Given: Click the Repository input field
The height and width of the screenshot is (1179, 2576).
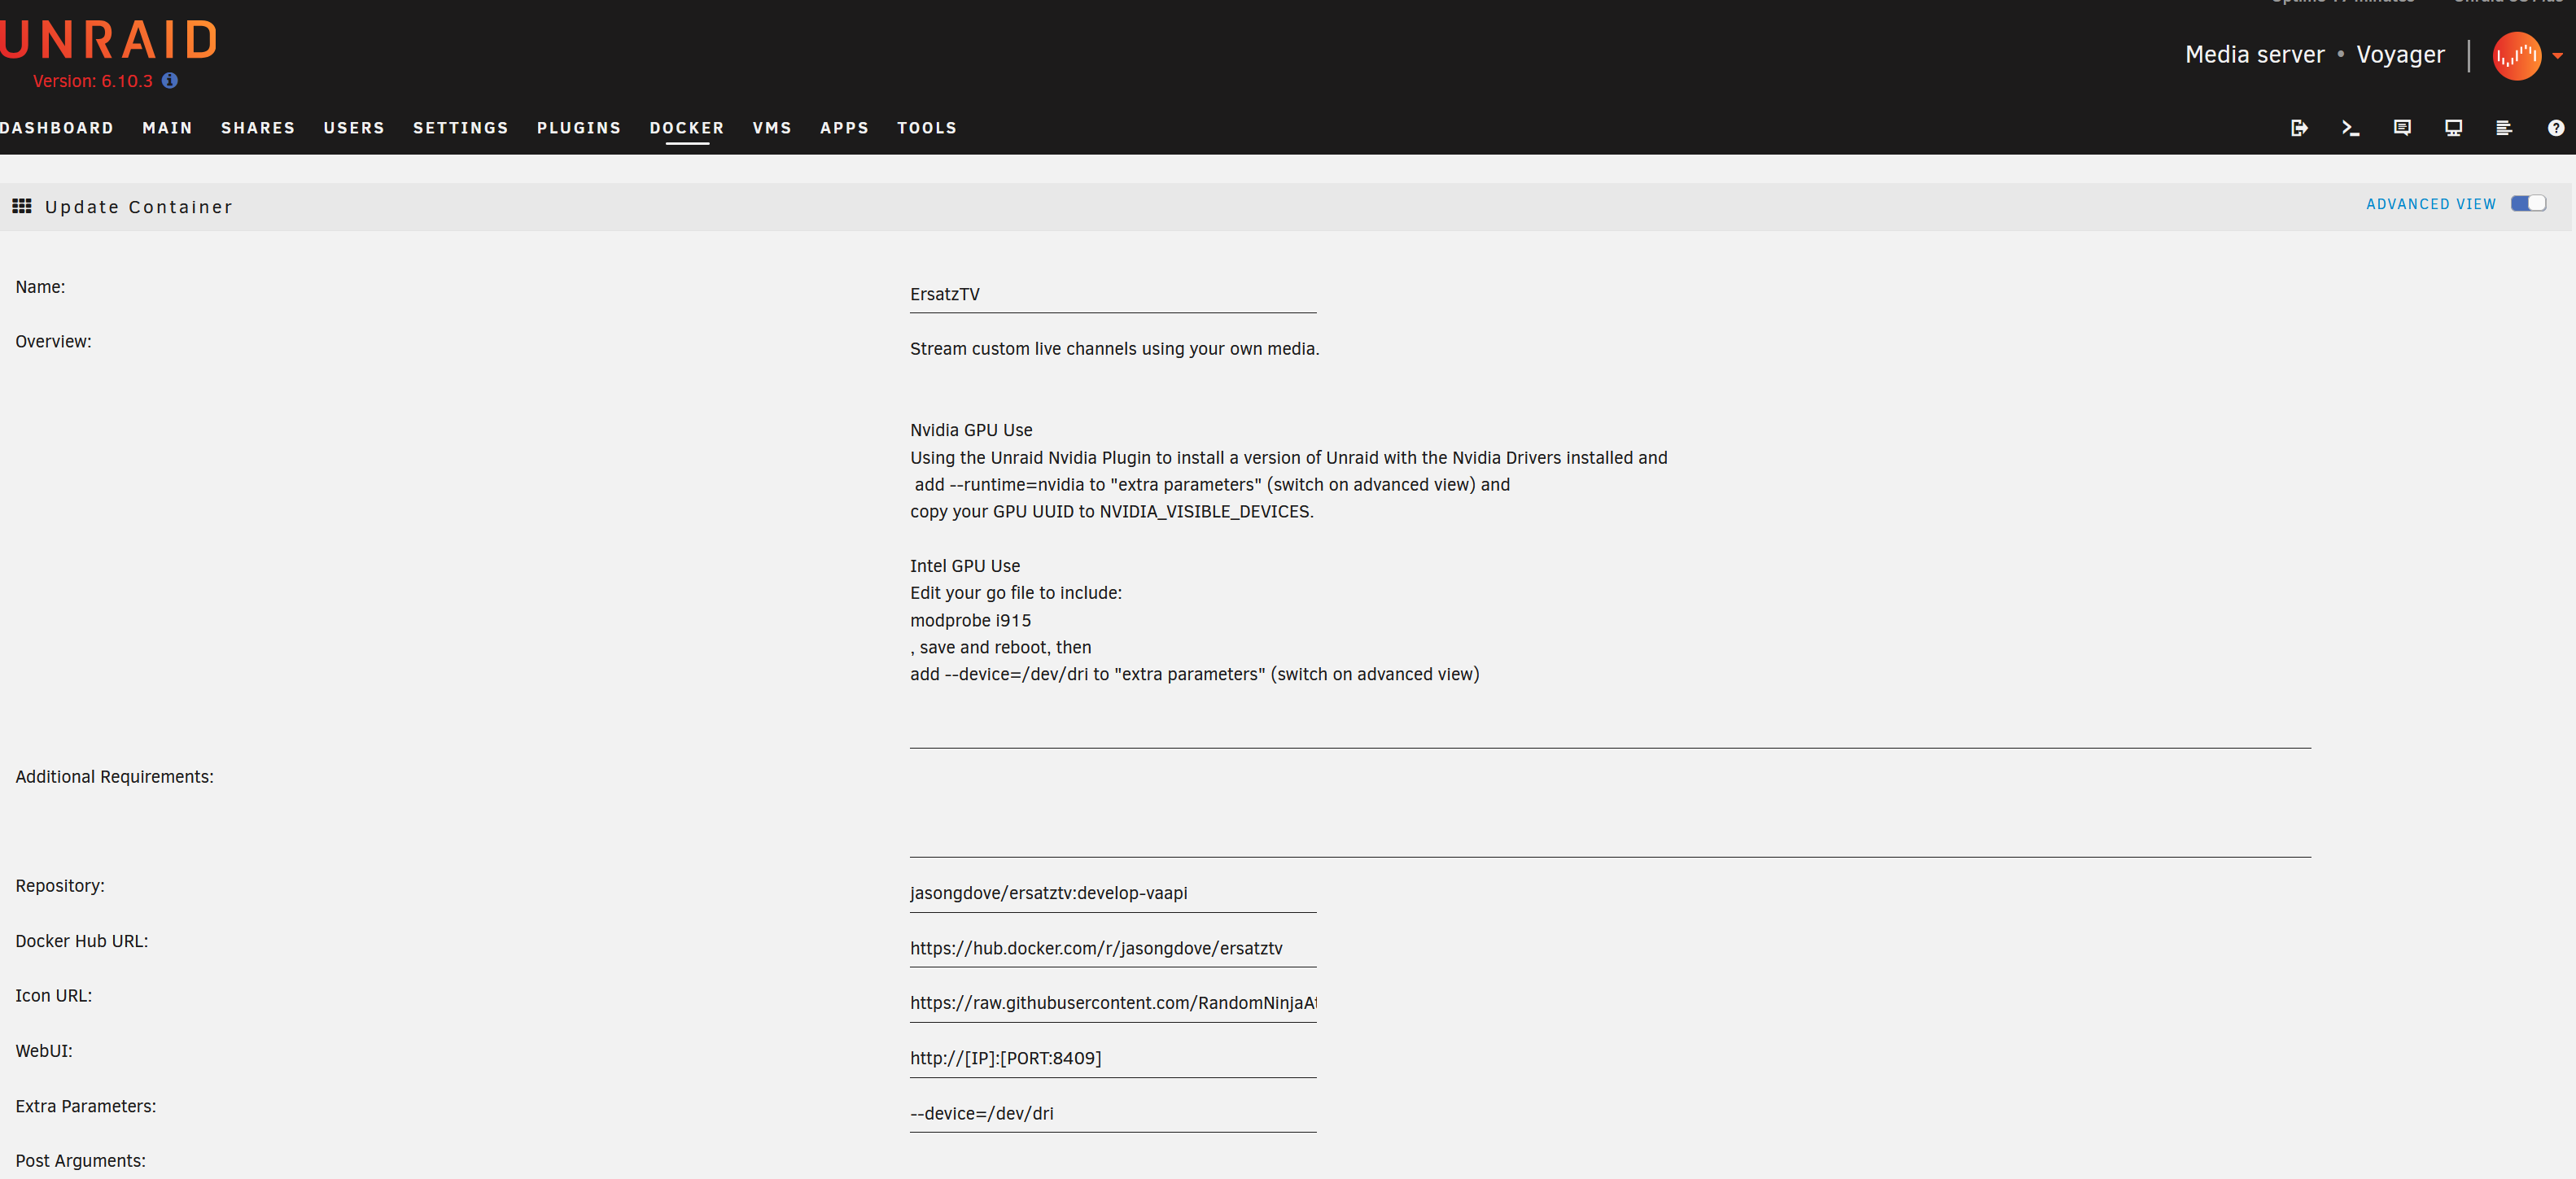Looking at the screenshot, I should (x=1113, y=894).
